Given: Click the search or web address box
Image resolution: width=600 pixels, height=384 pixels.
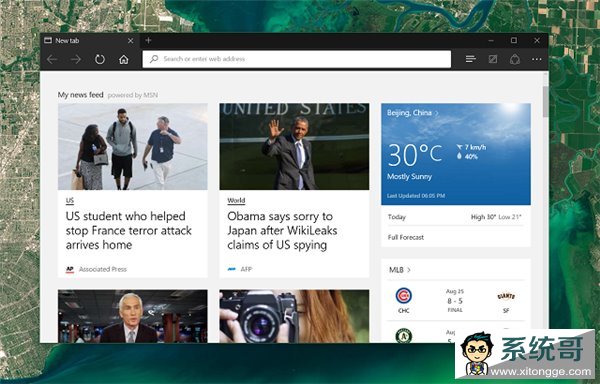Looking at the screenshot, I should click(x=297, y=59).
